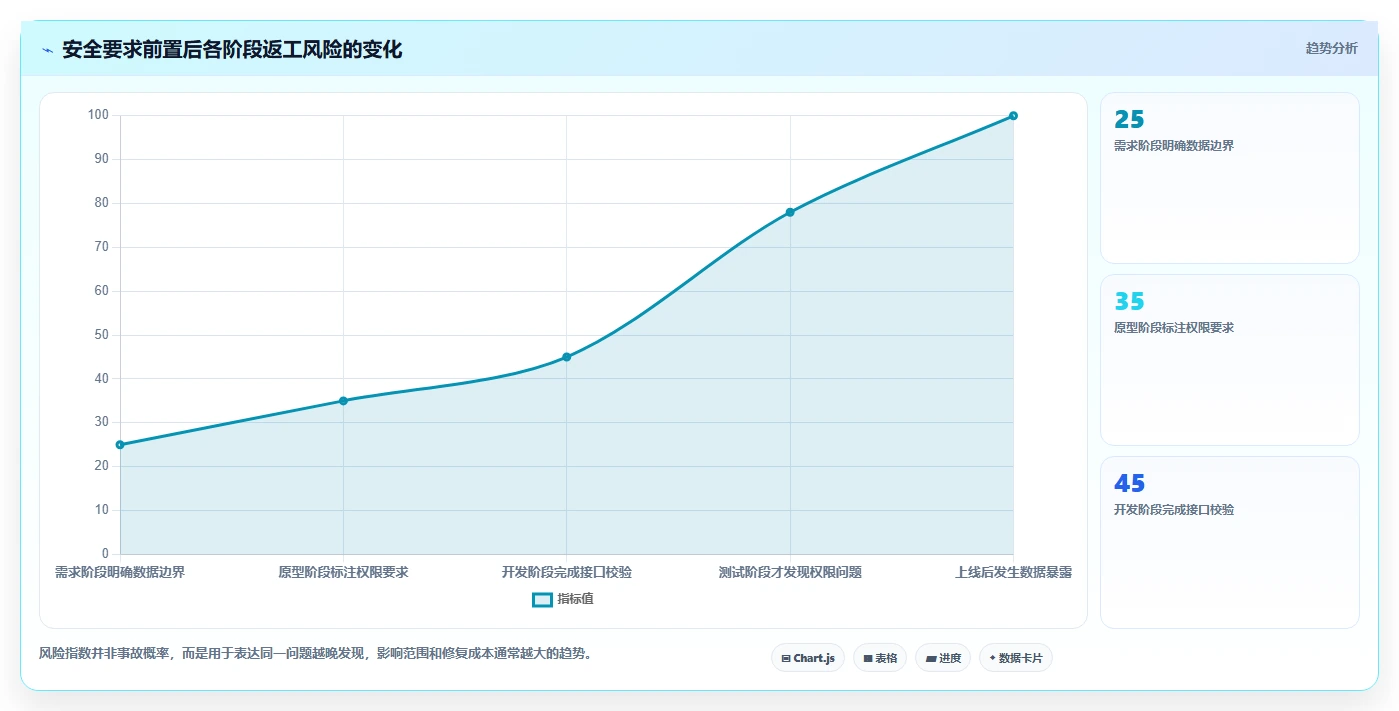This screenshot has height=711, width=1399.
Task: Click x-axis label 需求阶段明确数据边界
Action: click(x=120, y=573)
